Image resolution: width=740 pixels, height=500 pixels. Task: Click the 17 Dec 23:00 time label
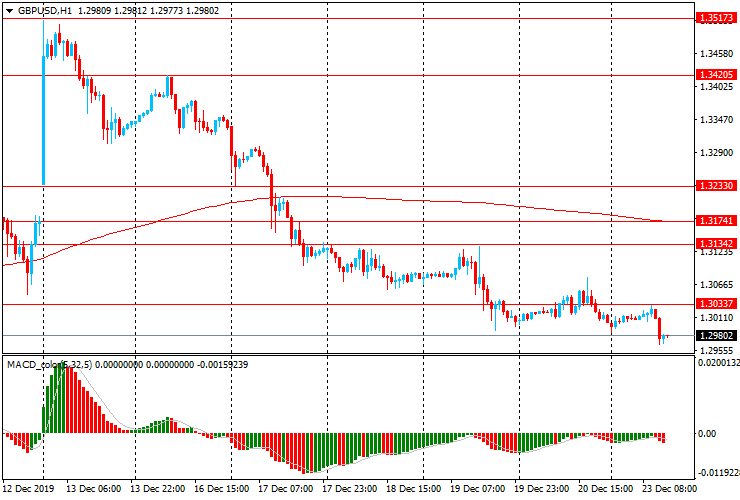click(350, 489)
